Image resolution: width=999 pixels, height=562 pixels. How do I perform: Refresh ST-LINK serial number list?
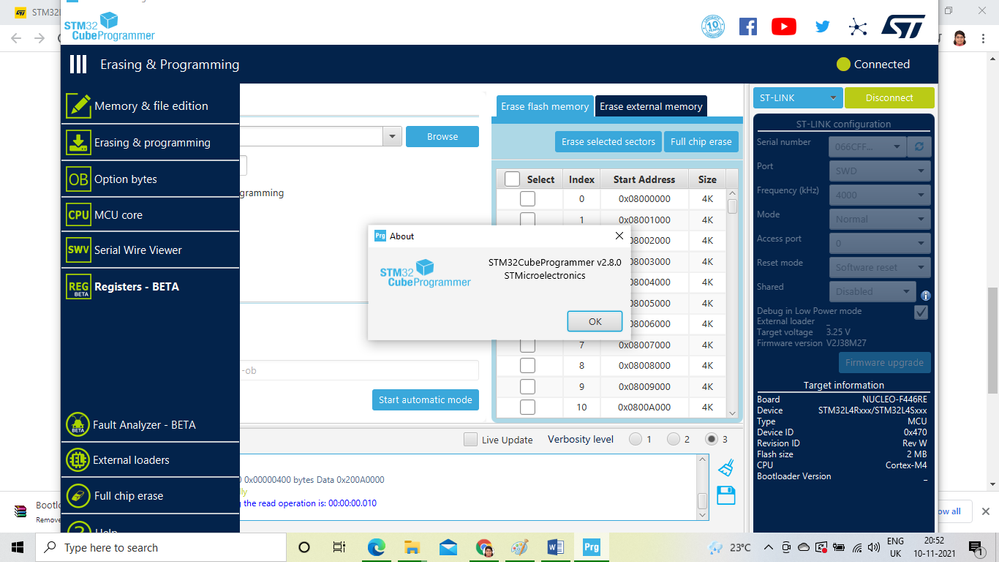[919, 147]
